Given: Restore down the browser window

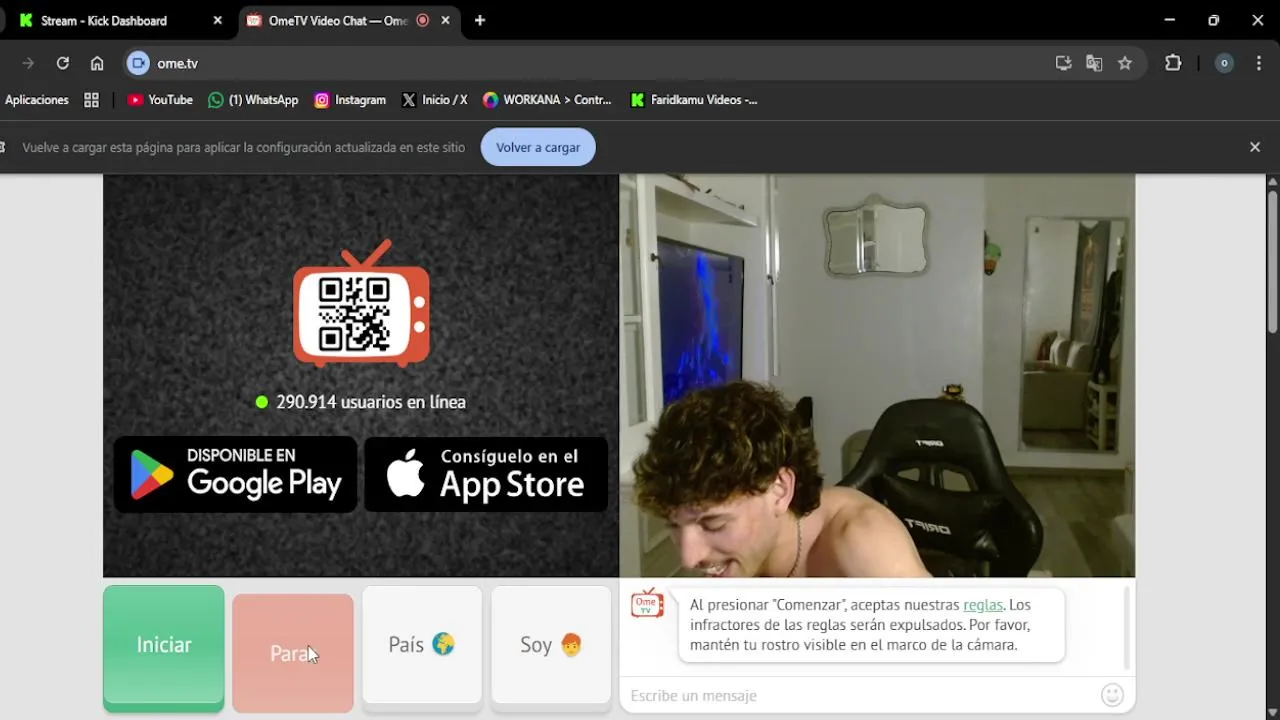Looking at the screenshot, I should (1214, 20).
